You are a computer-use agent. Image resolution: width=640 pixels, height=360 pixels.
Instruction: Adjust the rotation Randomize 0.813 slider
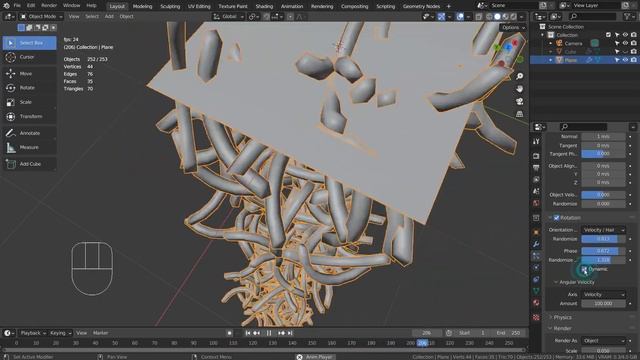click(x=603, y=239)
